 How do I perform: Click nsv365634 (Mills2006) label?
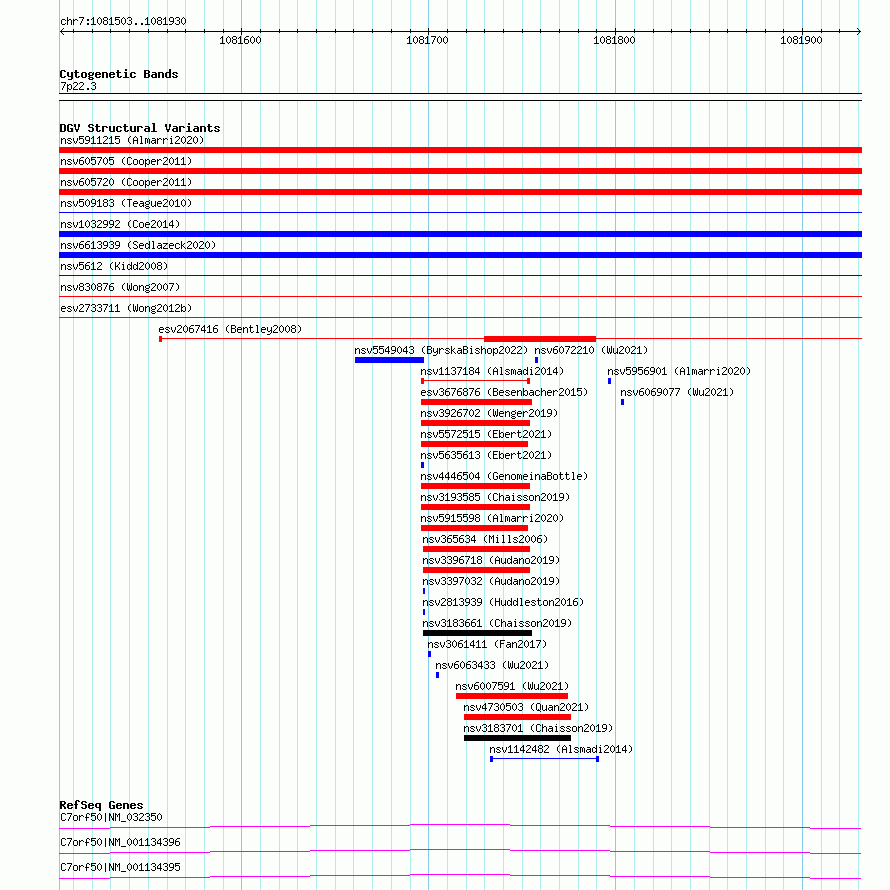(485, 539)
